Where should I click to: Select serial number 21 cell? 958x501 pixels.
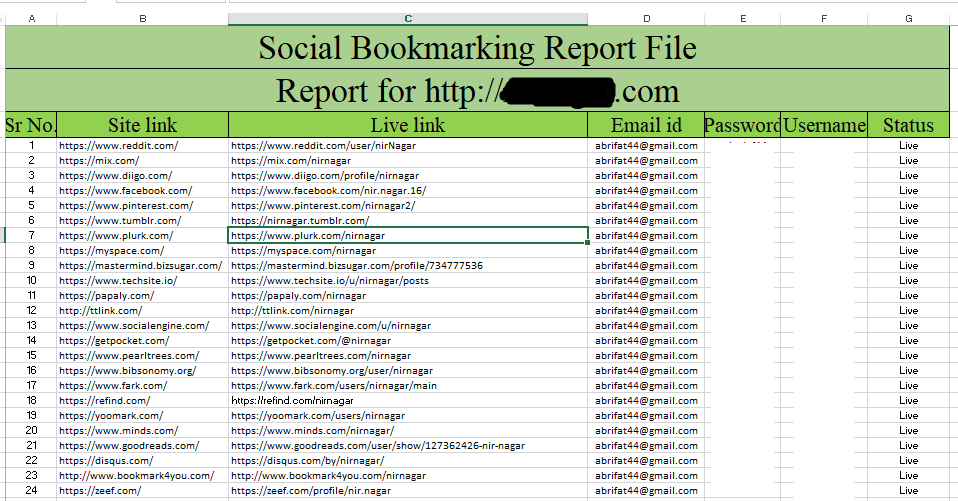[x=31, y=445]
